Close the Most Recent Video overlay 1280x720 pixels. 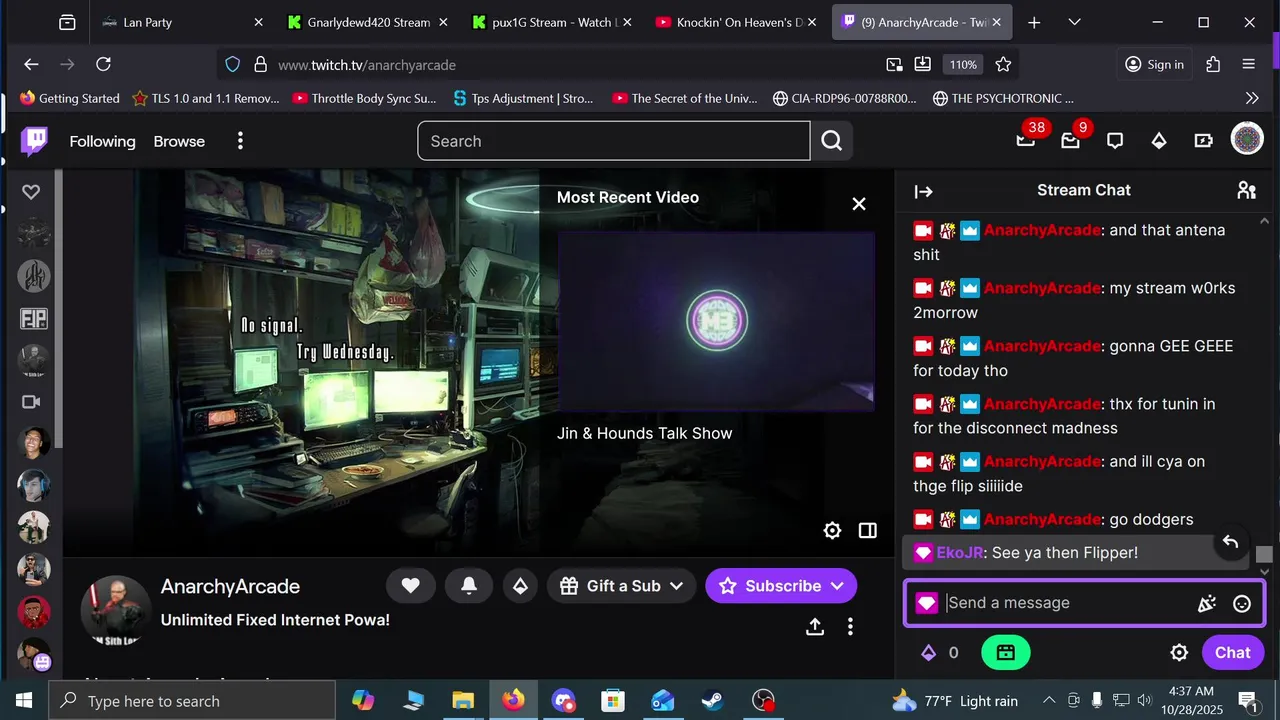click(859, 204)
